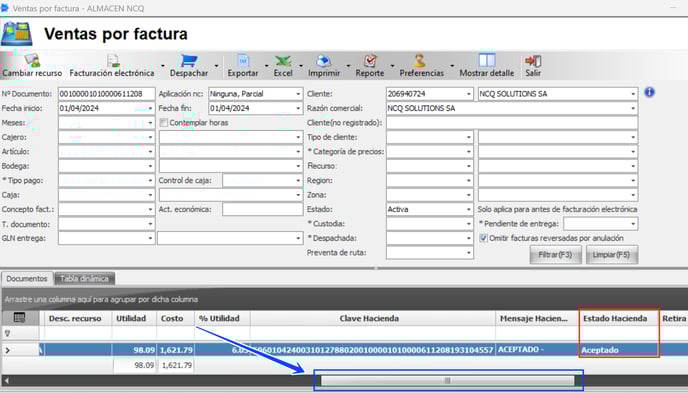Click the Cambiar recurso toolbar icon
688x393 pixels.
32,61
